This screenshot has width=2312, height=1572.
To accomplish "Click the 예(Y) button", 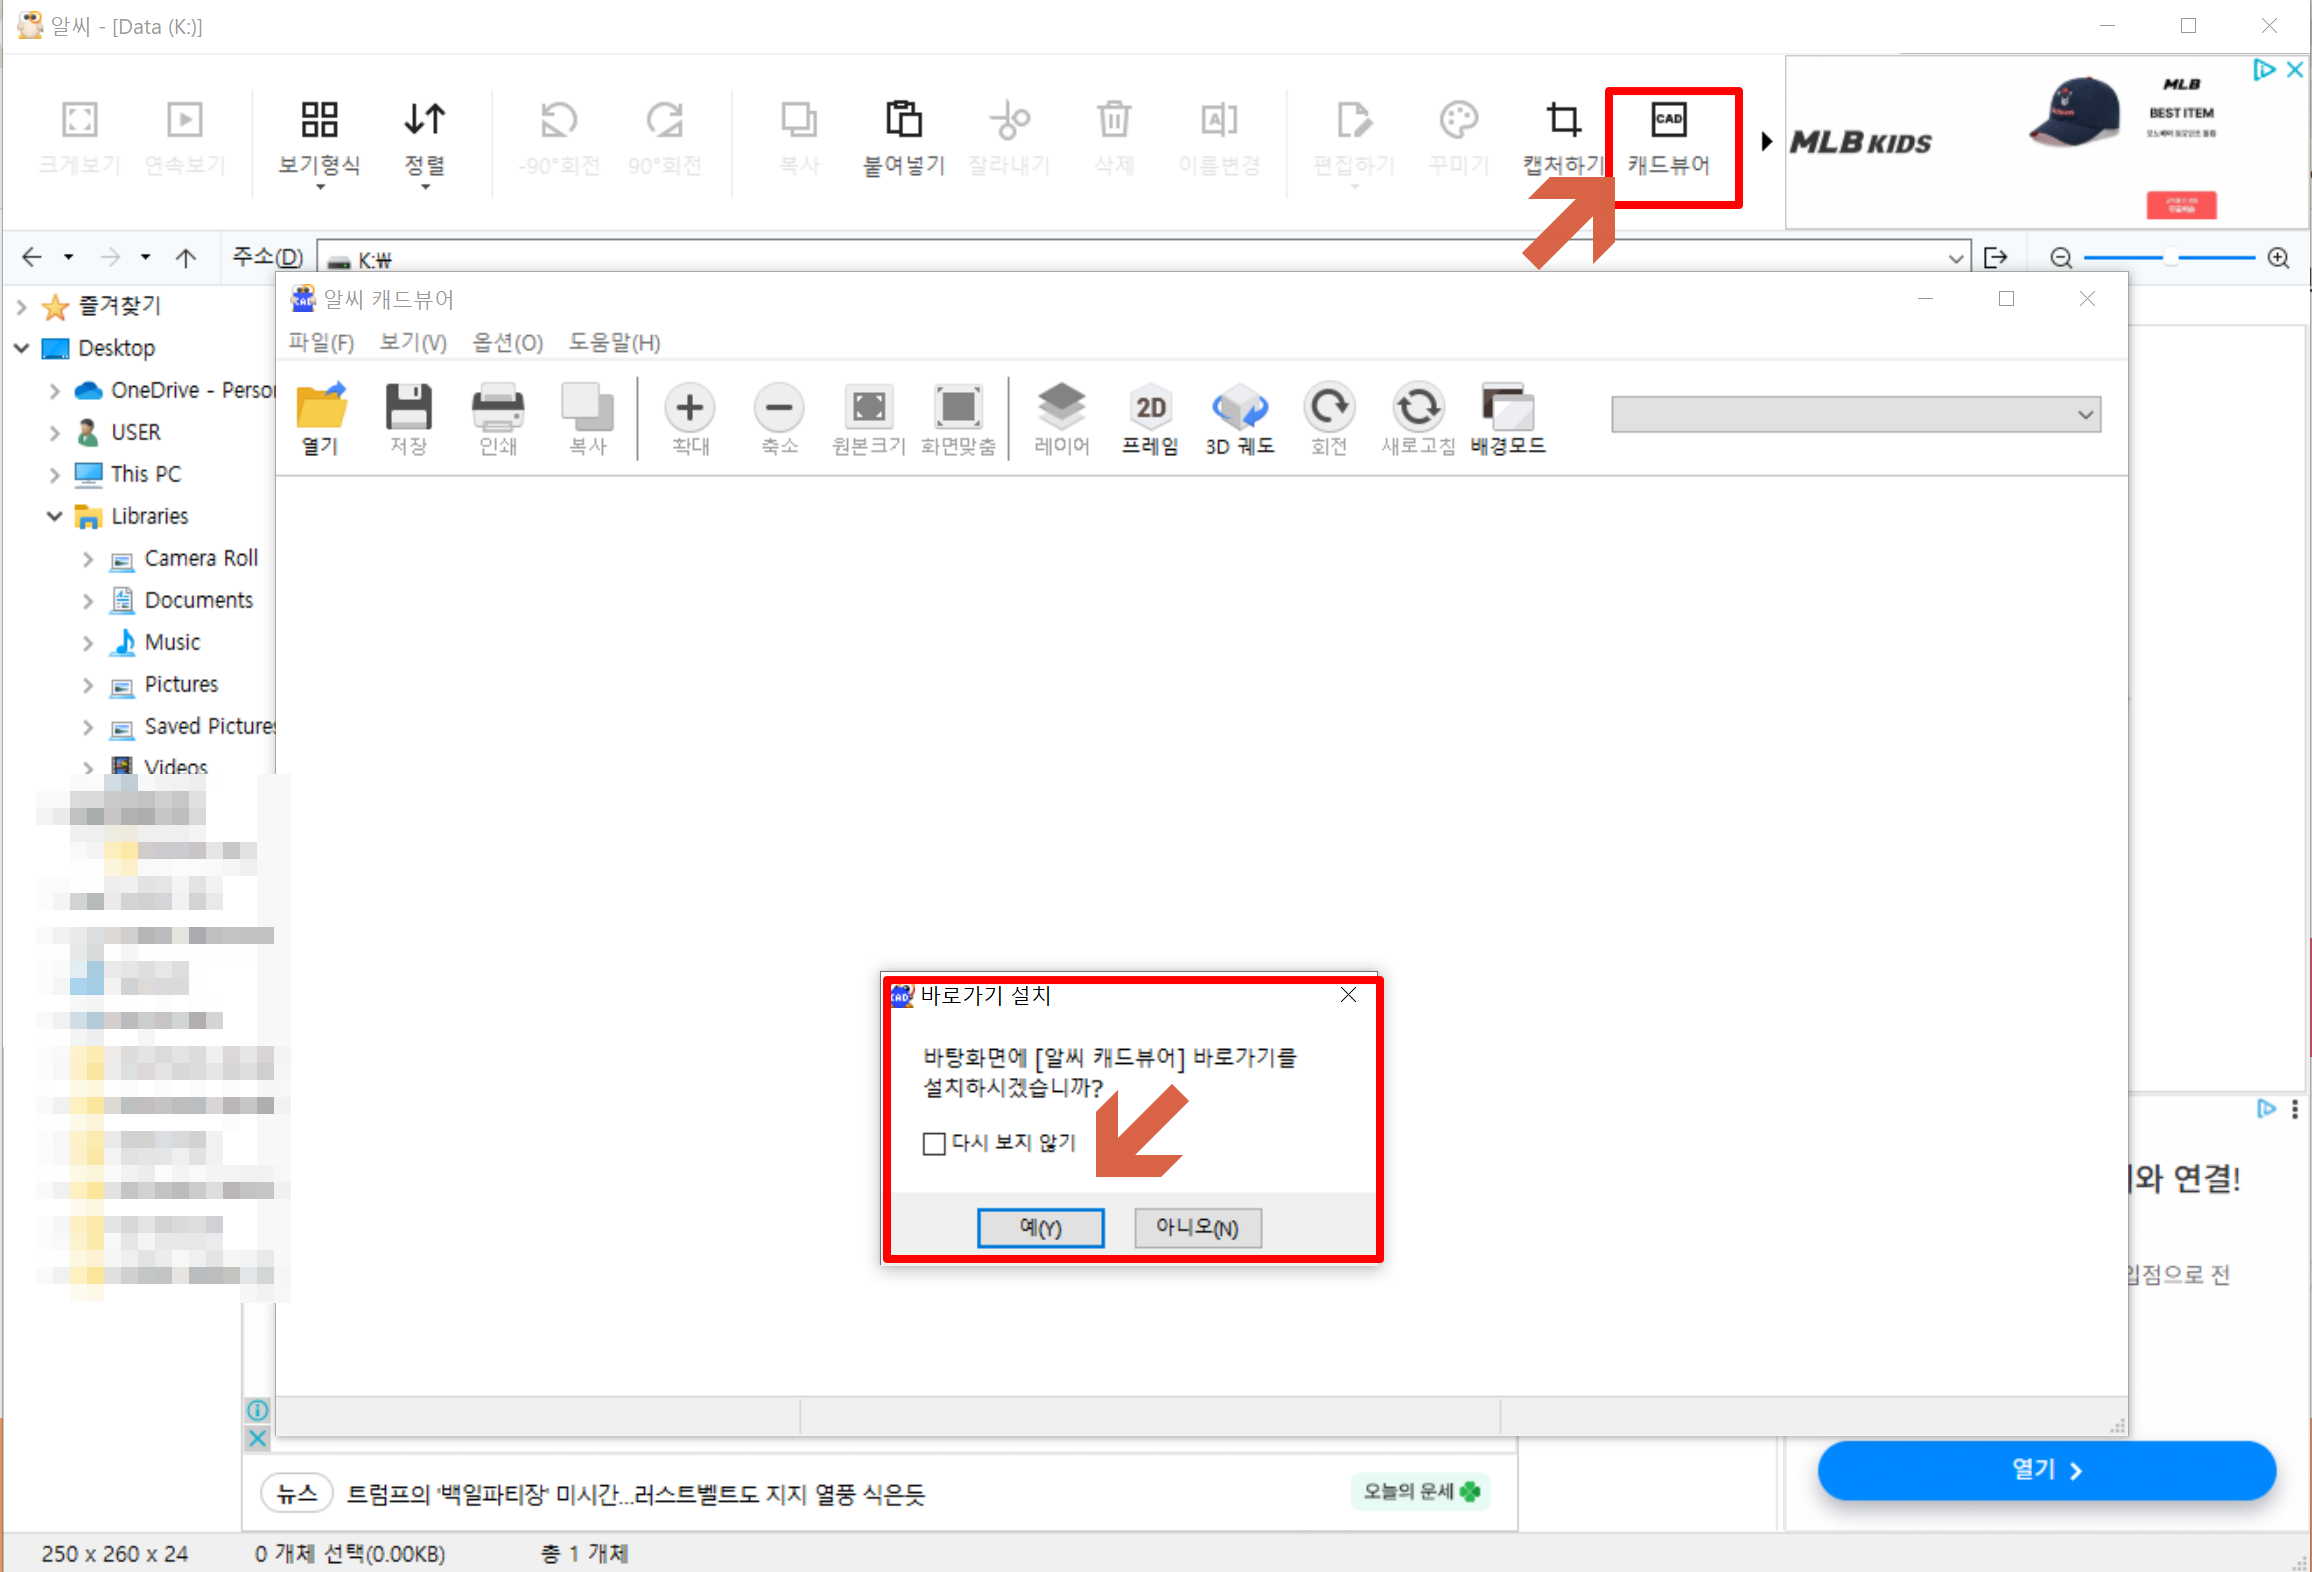I will 1040,1227.
